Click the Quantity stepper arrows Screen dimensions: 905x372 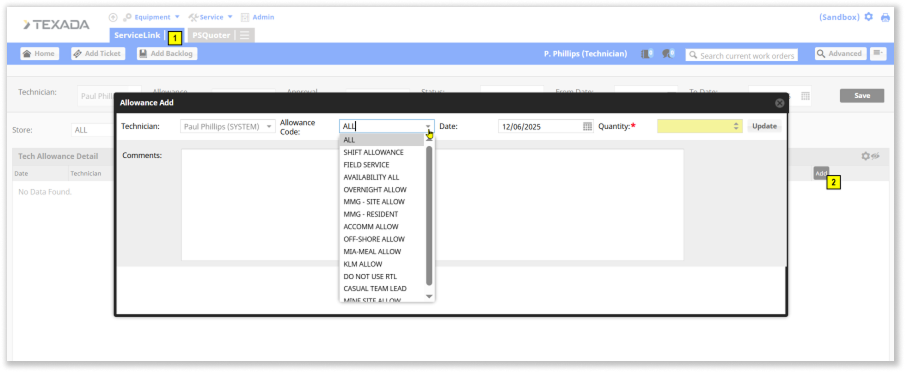point(736,126)
